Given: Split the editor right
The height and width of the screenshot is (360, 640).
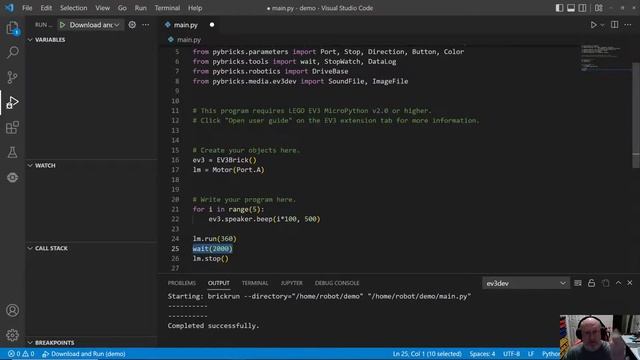Looking at the screenshot, I should pos(614,25).
